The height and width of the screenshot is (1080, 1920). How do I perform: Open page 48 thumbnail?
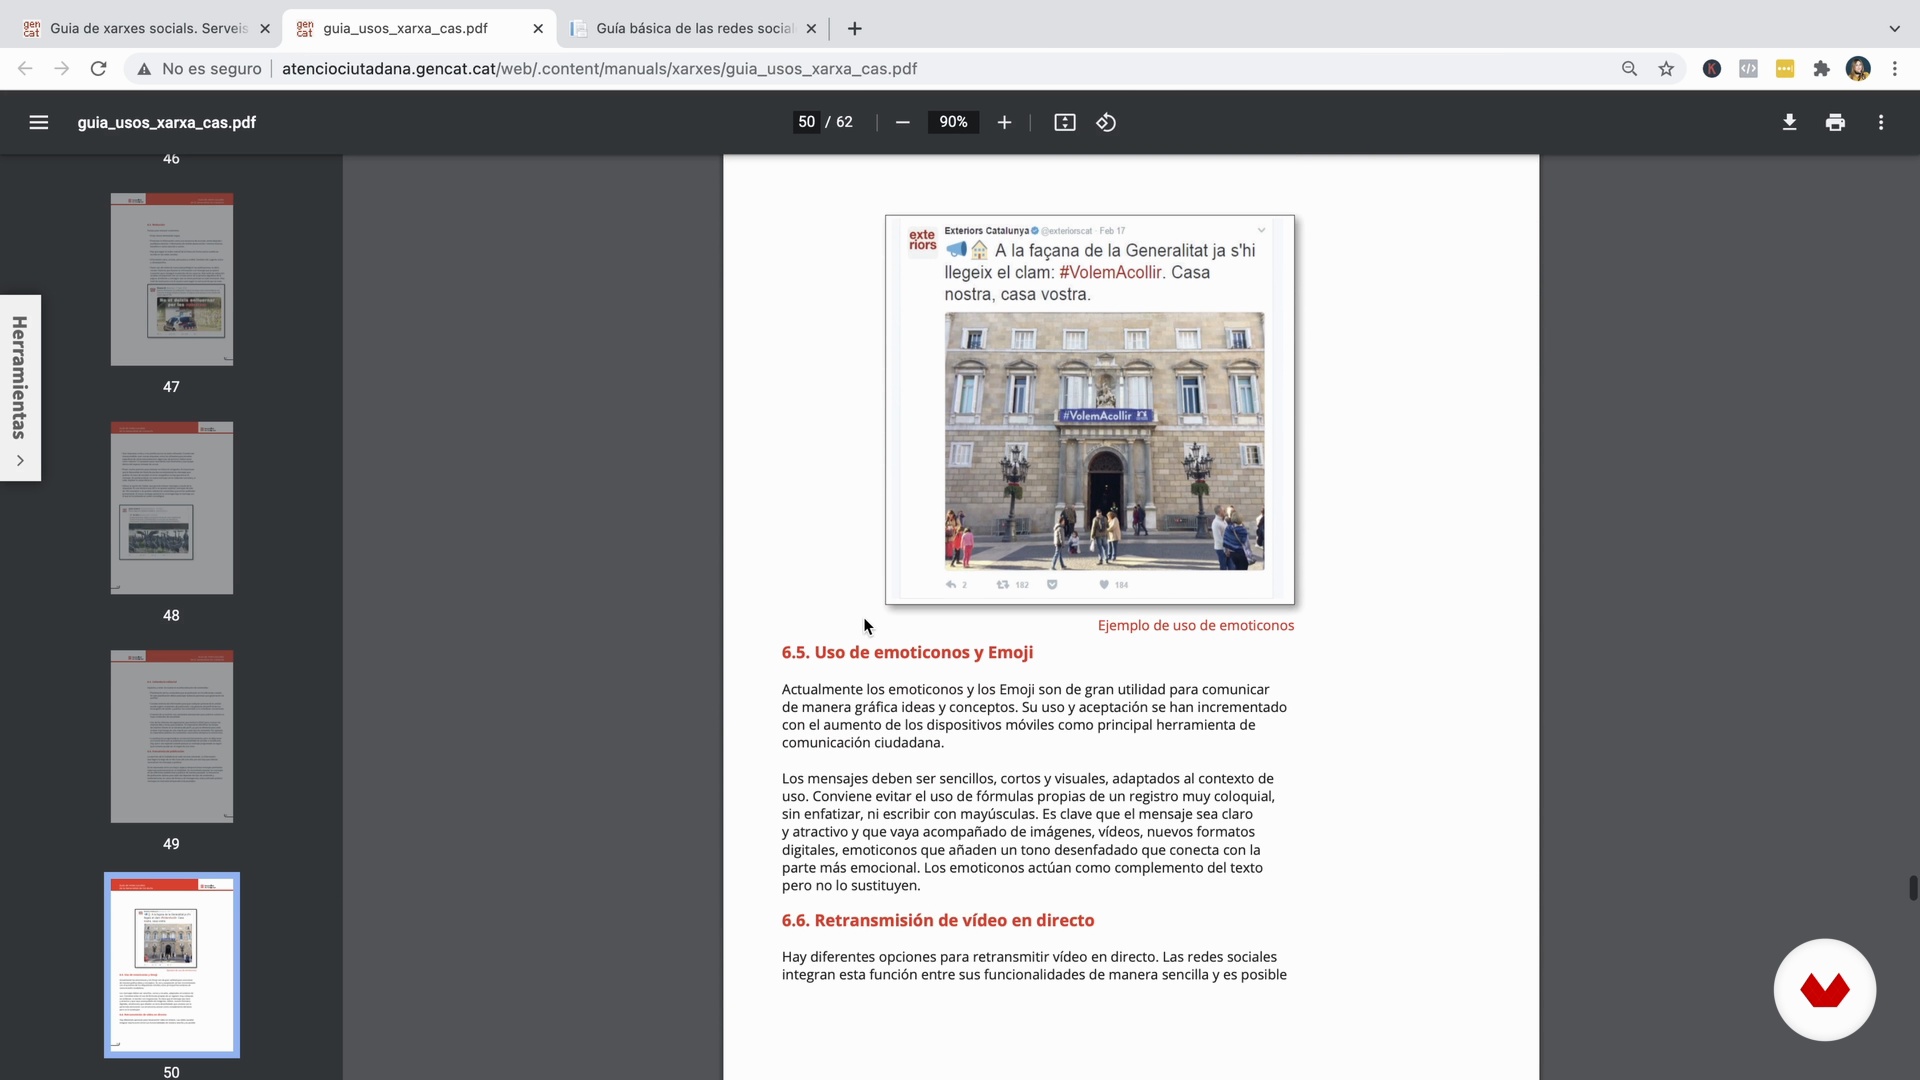tap(172, 508)
